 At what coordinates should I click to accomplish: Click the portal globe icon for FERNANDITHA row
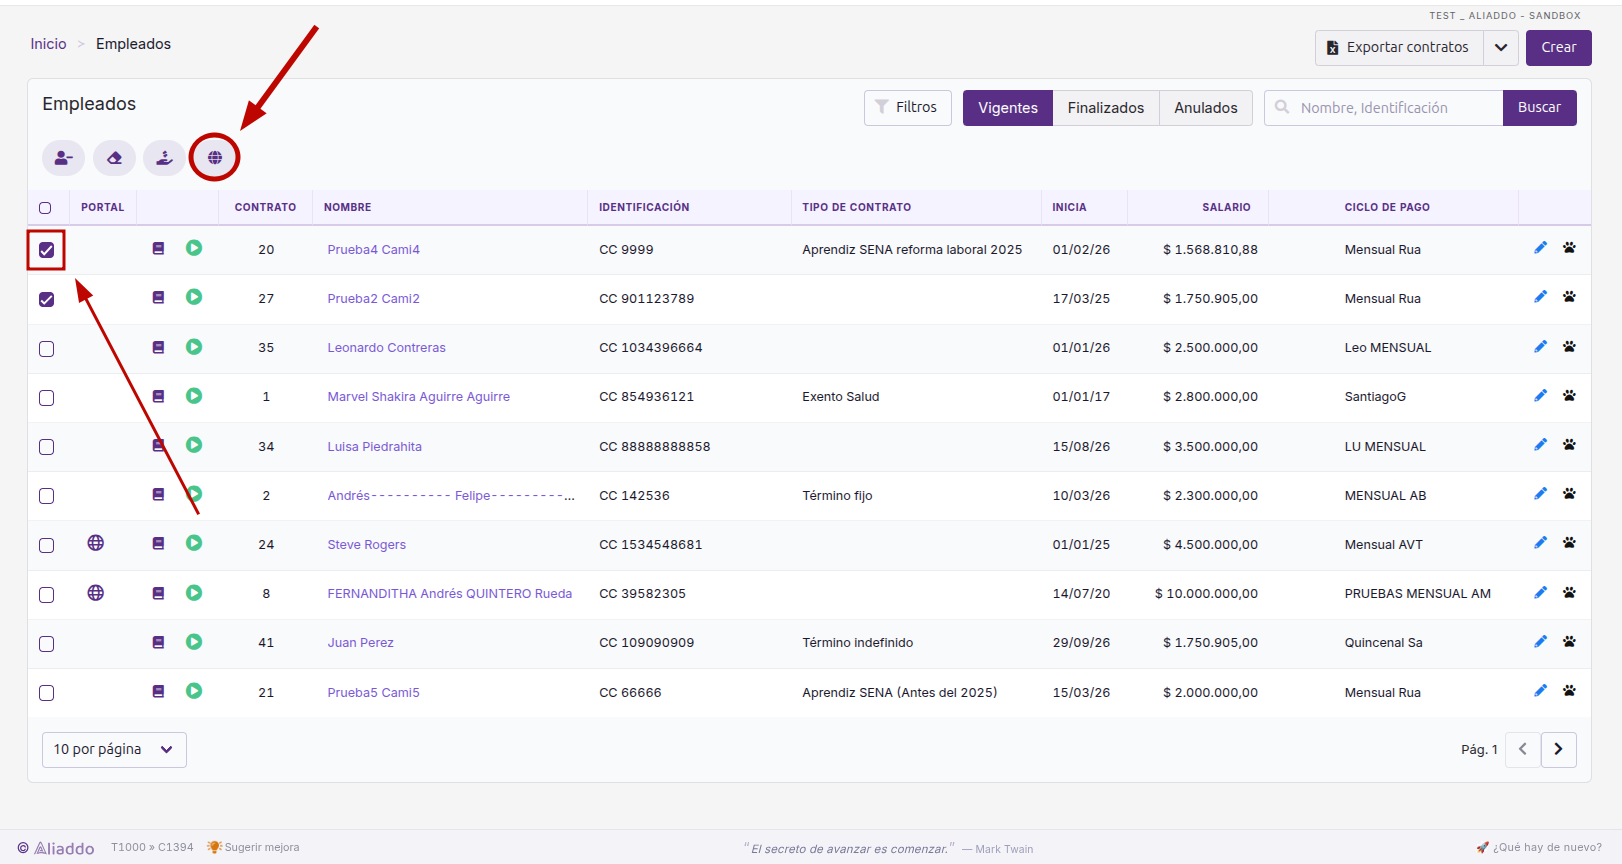[x=96, y=593]
